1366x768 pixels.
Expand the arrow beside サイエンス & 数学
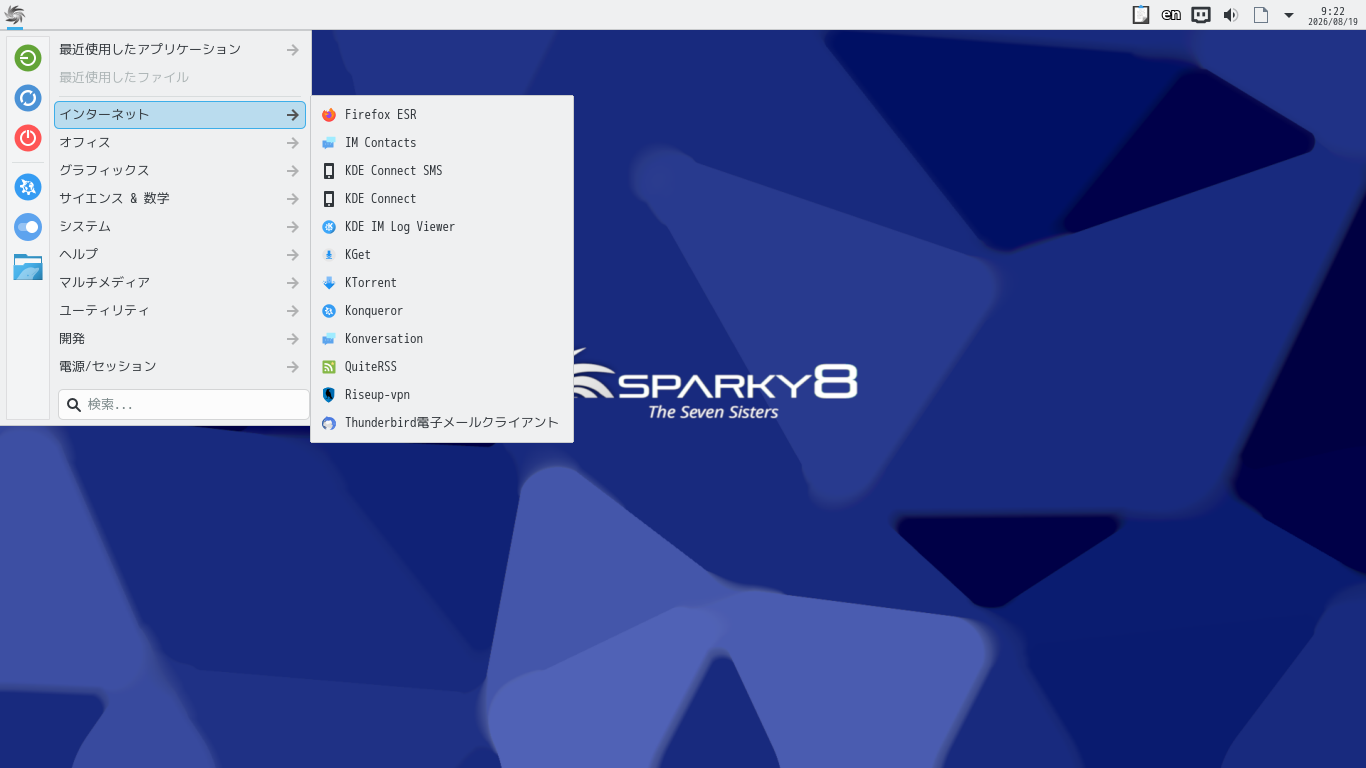point(292,199)
